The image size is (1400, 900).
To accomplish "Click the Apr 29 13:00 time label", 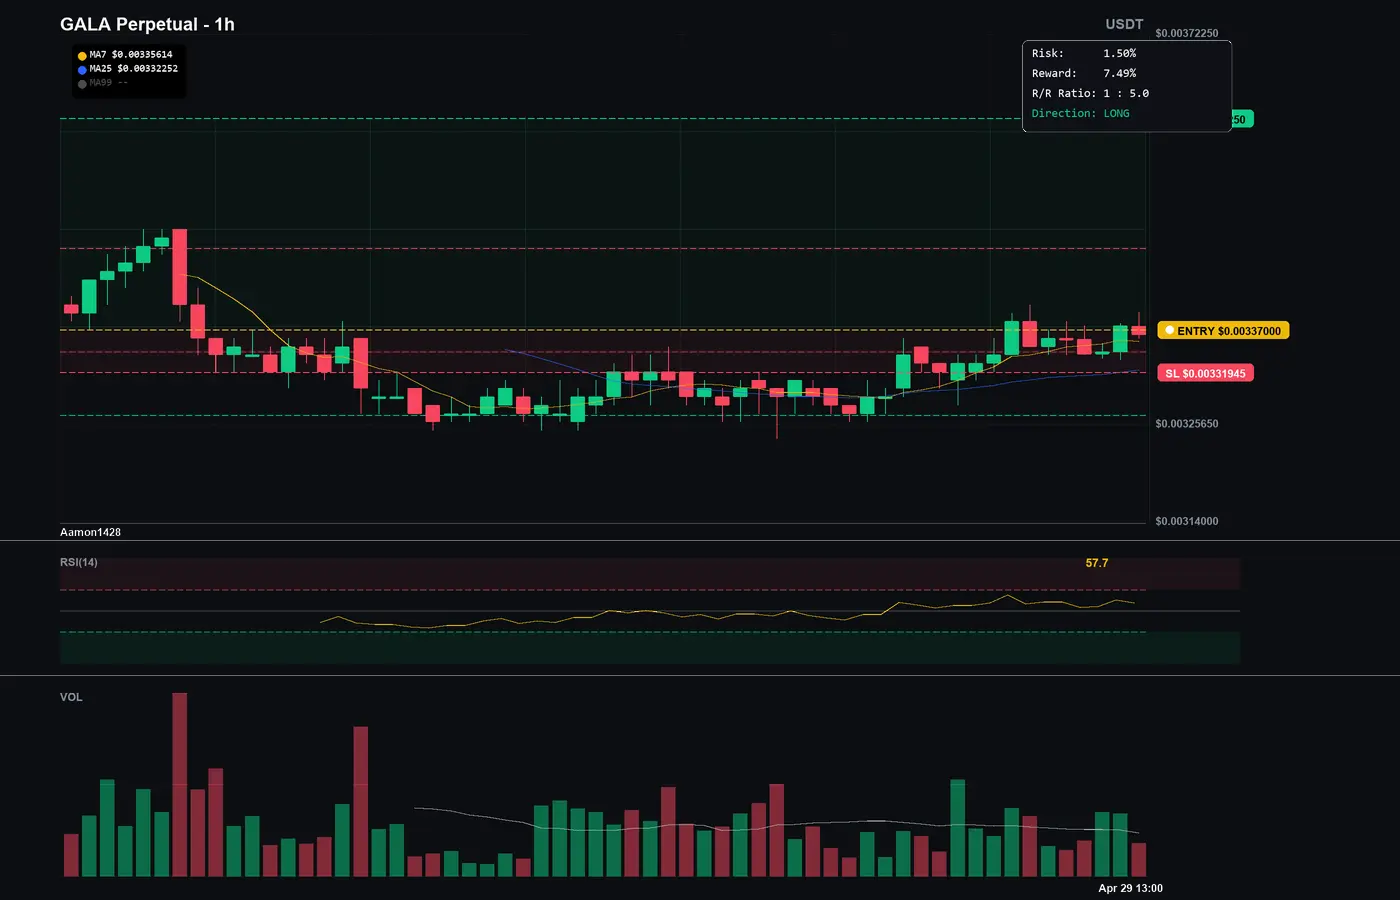I will [1131, 888].
